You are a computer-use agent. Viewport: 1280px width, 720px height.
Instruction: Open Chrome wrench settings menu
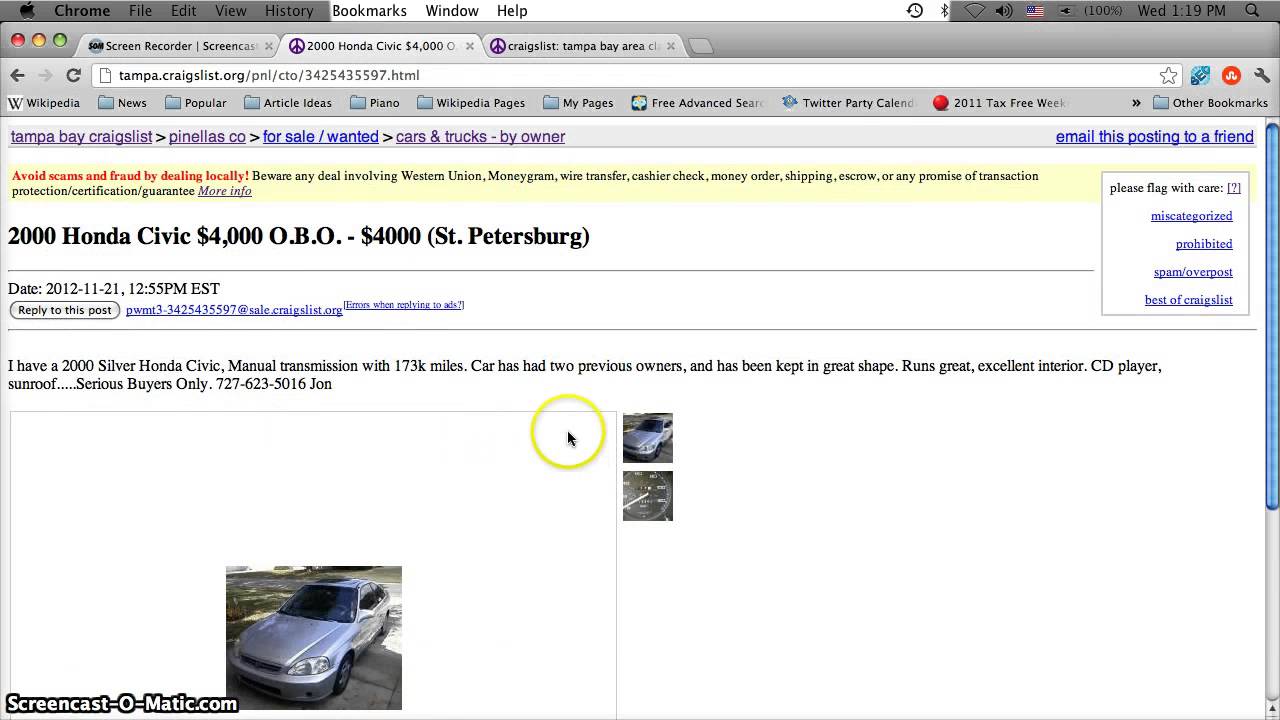click(x=1261, y=75)
